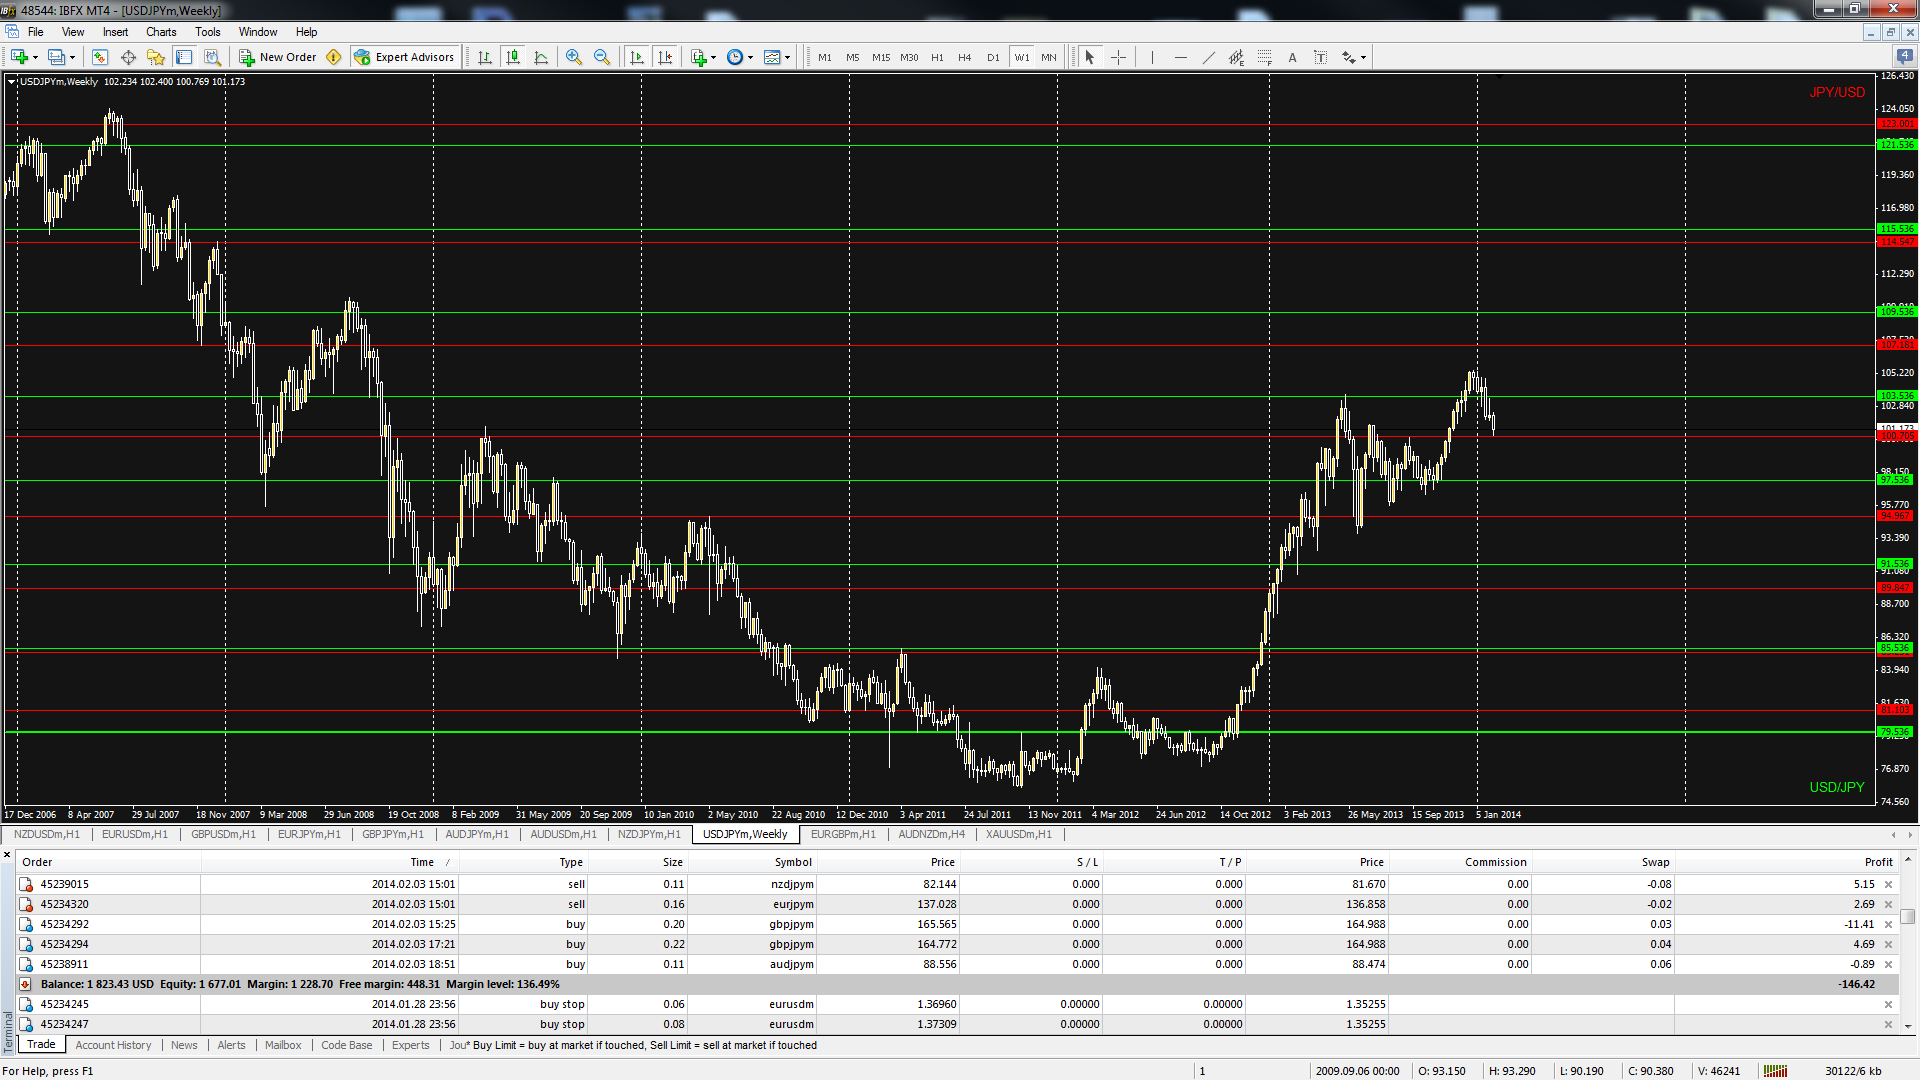Click the New Chart icon
This screenshot has width=1920, height=1080.
(20, 57)
